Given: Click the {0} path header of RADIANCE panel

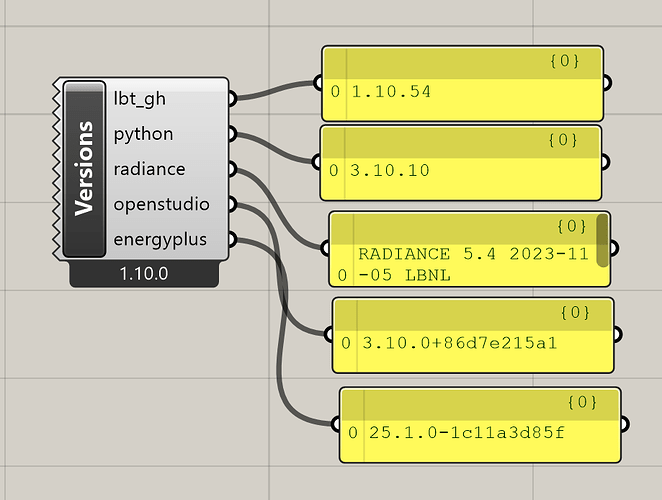Looking at the screenshot, I should (572, 227).
